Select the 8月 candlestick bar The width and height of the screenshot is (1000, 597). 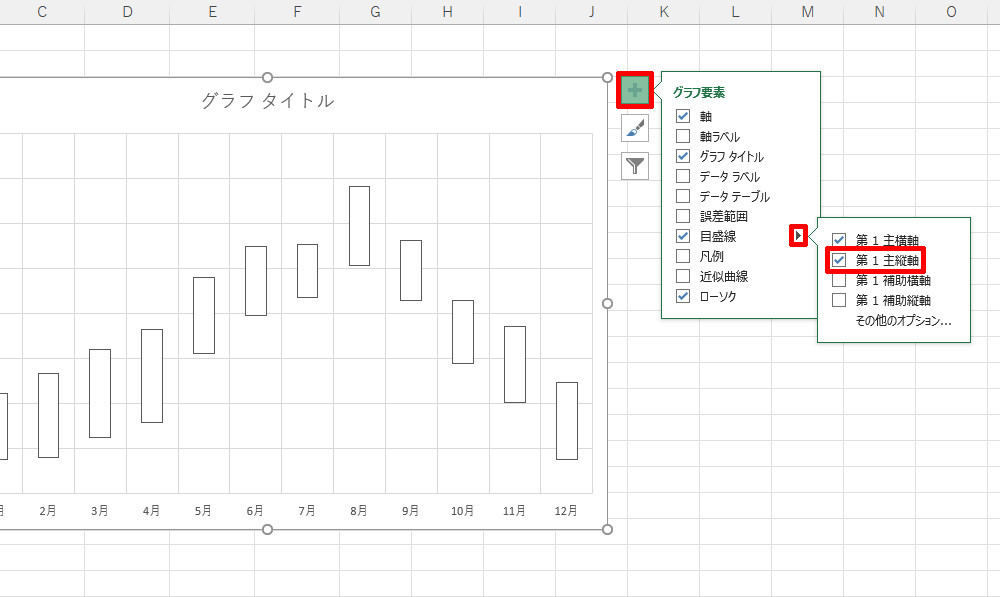359,226
